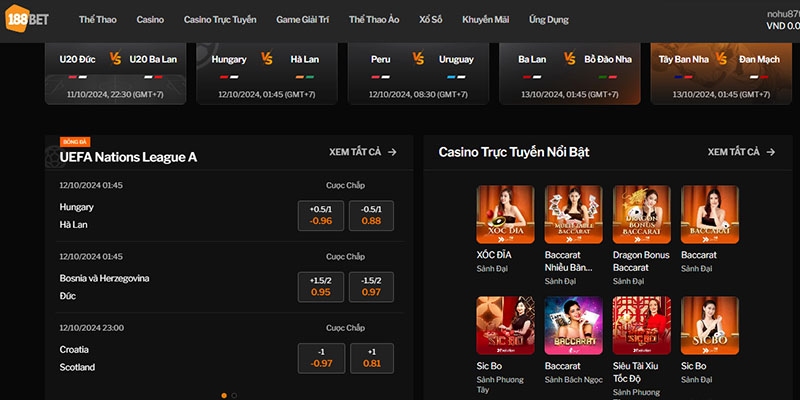Click the Hungary team name

77,207
